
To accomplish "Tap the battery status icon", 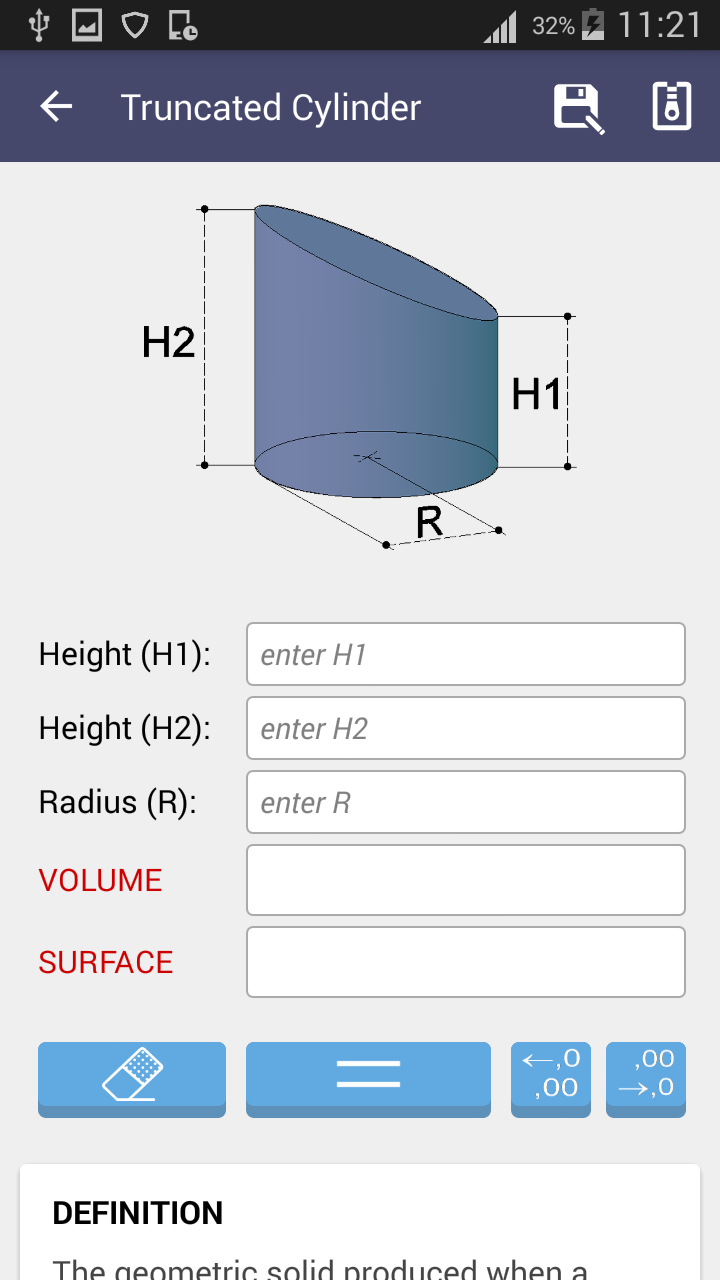I will [593, 24].
